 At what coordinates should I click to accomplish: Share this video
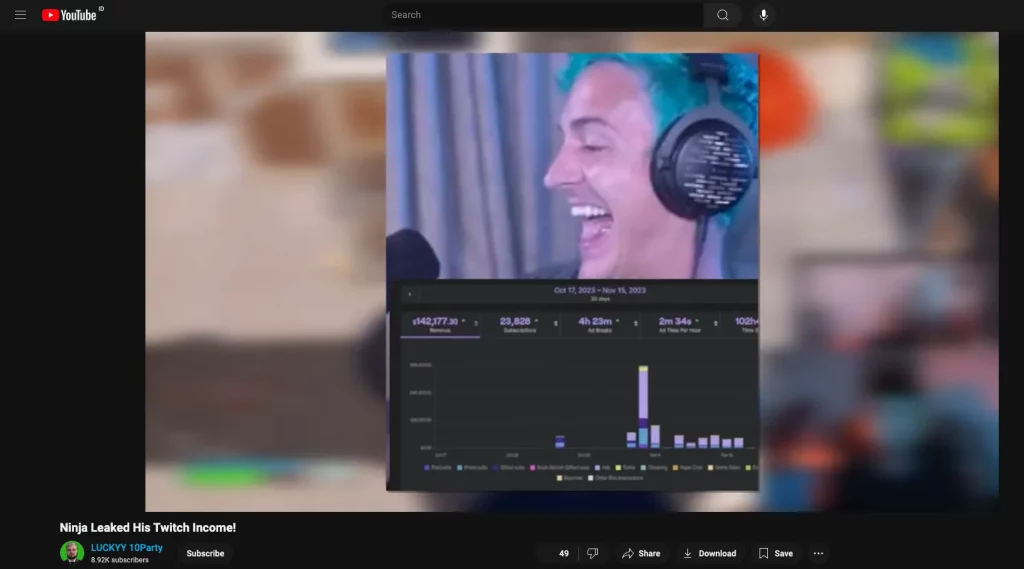coord(641,553)
